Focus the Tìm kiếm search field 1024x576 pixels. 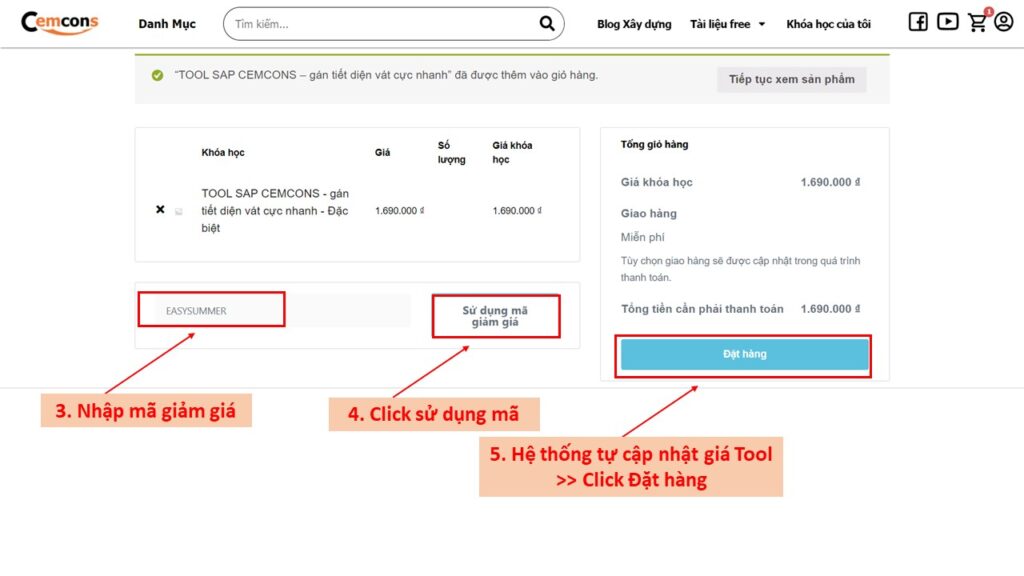[x=380, y=24]
